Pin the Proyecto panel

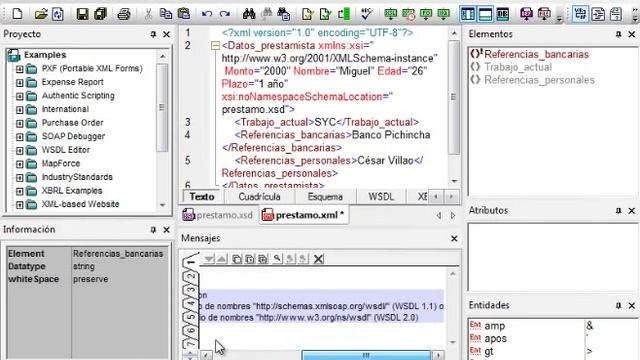click(x=153, y=34)
